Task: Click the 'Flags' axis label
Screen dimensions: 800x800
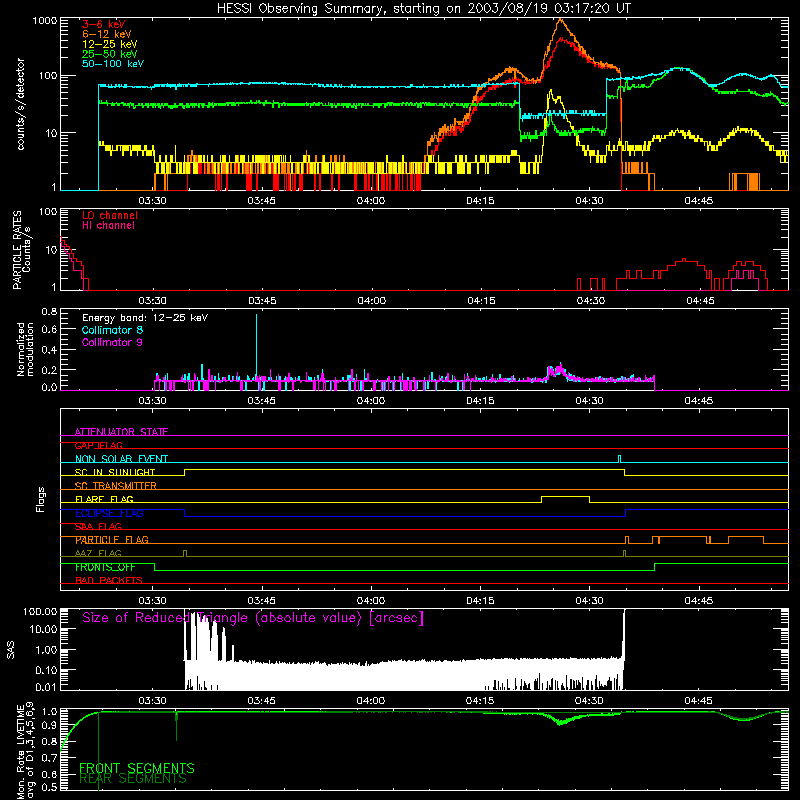Action: pyautogui.click(x=41, y=499)
